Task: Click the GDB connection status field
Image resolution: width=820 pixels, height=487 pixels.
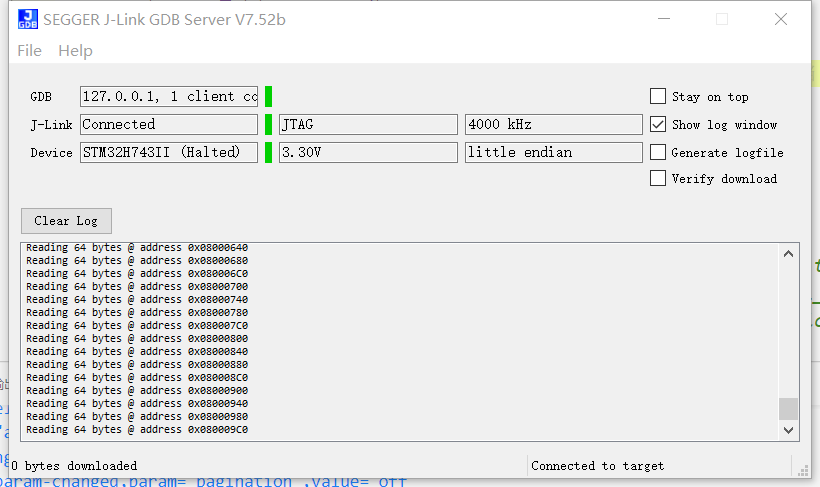Action: click(x=169, y=96)
